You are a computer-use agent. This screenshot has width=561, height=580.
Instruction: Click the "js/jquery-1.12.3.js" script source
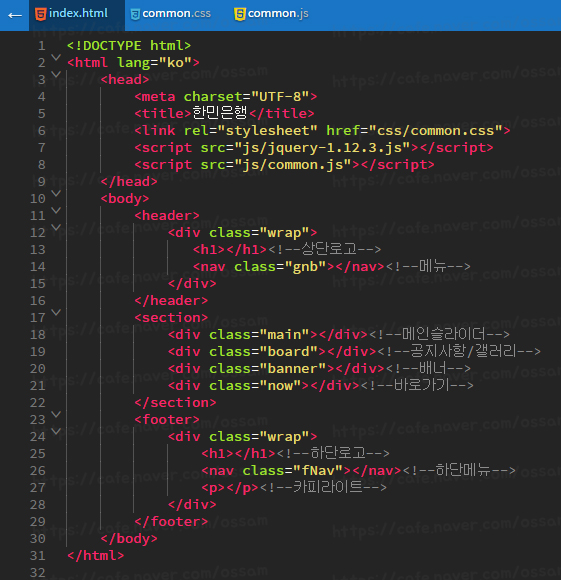click(x=322, y=148)
